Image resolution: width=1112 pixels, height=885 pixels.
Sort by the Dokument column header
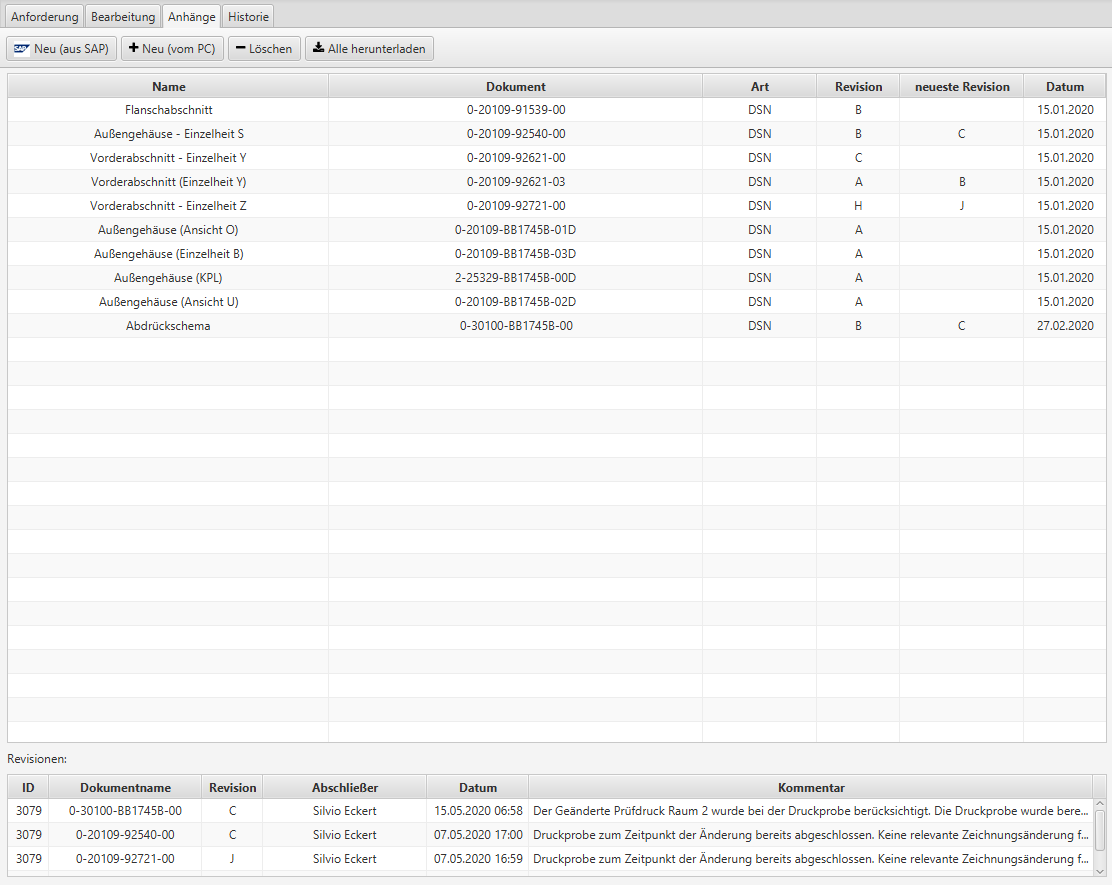[x=515, y=87]
